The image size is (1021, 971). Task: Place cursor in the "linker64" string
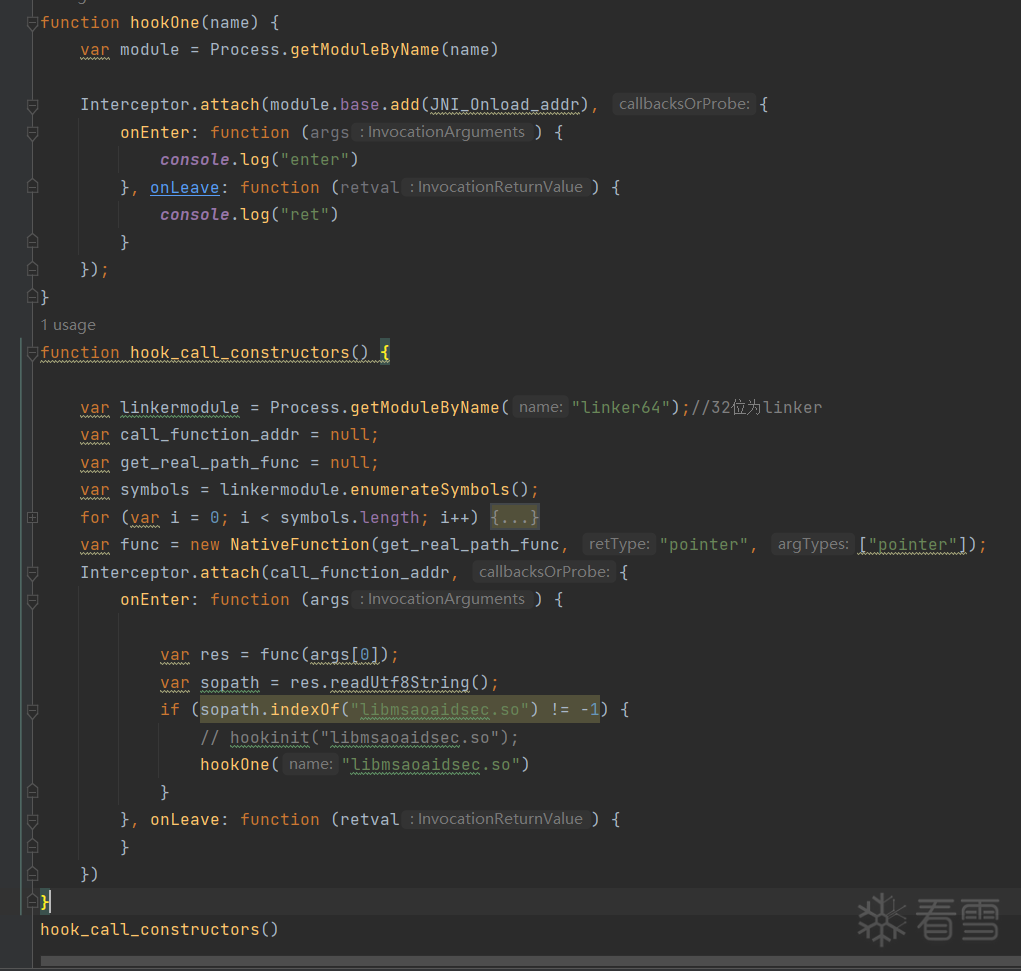tap(621, 408)
